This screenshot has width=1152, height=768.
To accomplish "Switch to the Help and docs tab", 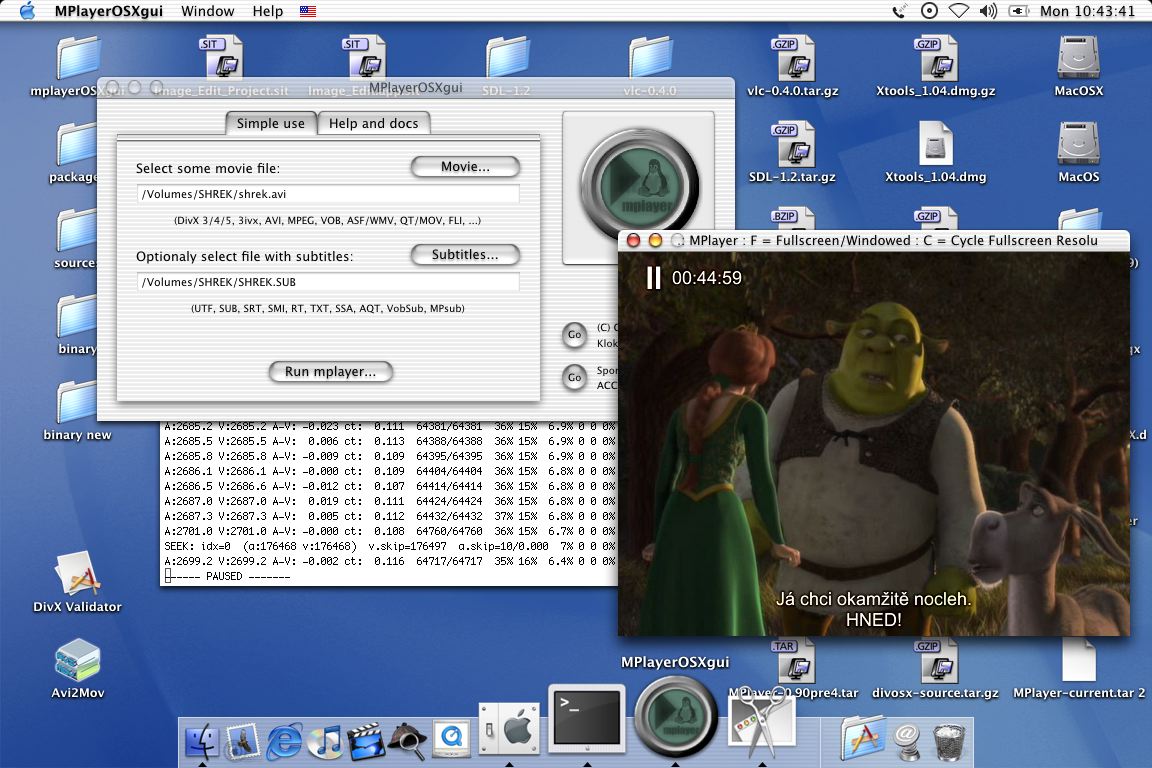I will coord(374,123).
